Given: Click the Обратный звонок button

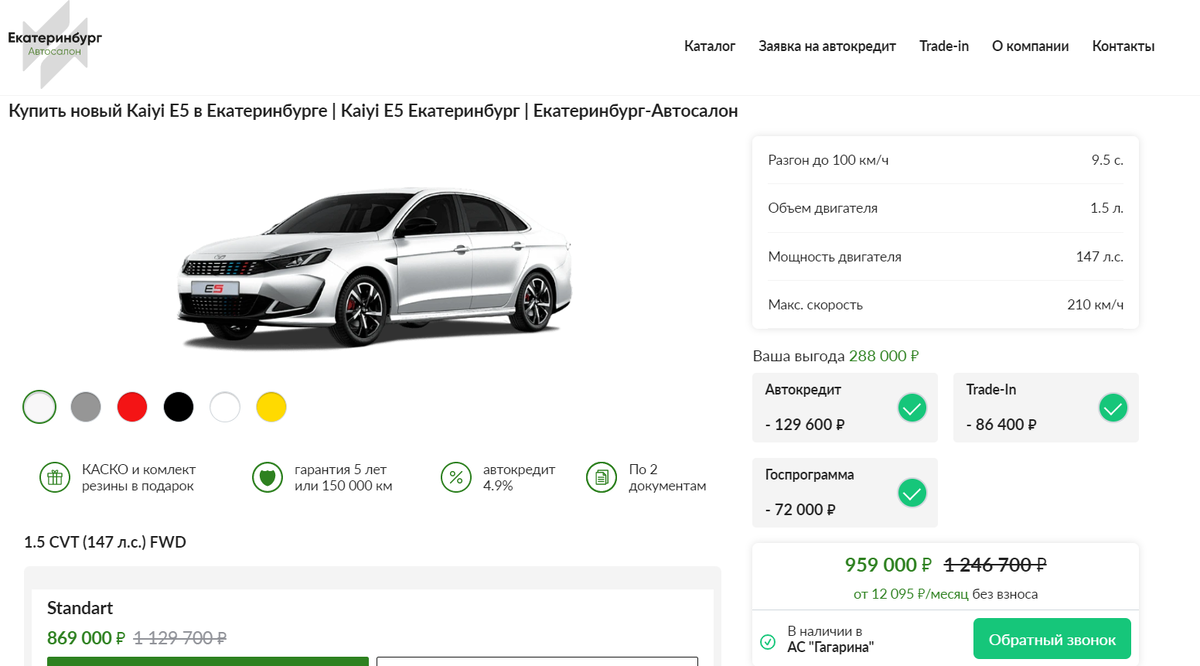Looking at the screenshot, I should [x=1052, y=639].
